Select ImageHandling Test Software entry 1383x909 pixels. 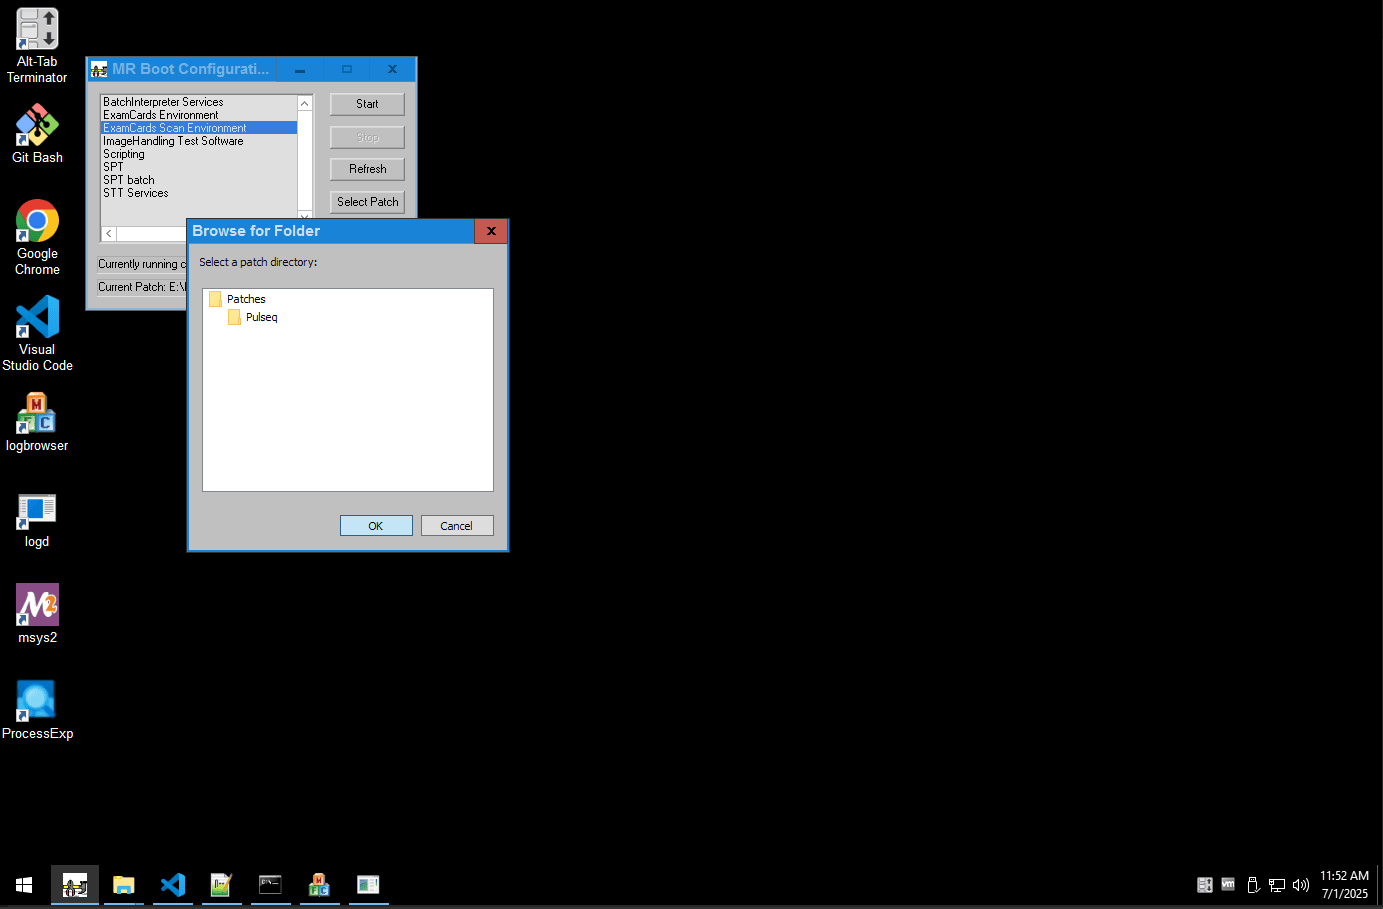[199, 141]
